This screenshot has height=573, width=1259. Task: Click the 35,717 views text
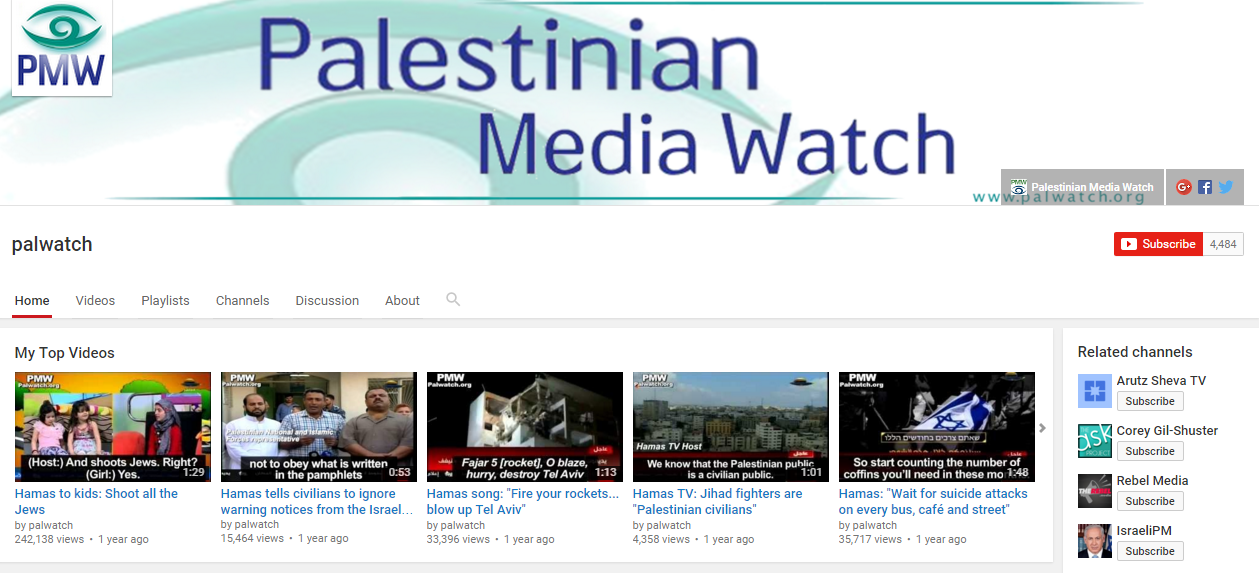870,539
